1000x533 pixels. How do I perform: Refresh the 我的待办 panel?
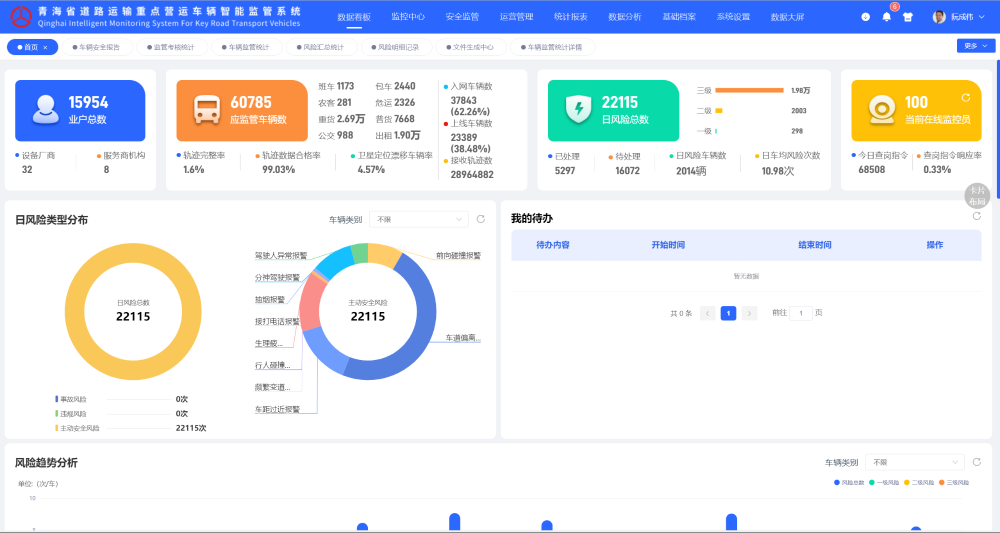click(976, 216)
